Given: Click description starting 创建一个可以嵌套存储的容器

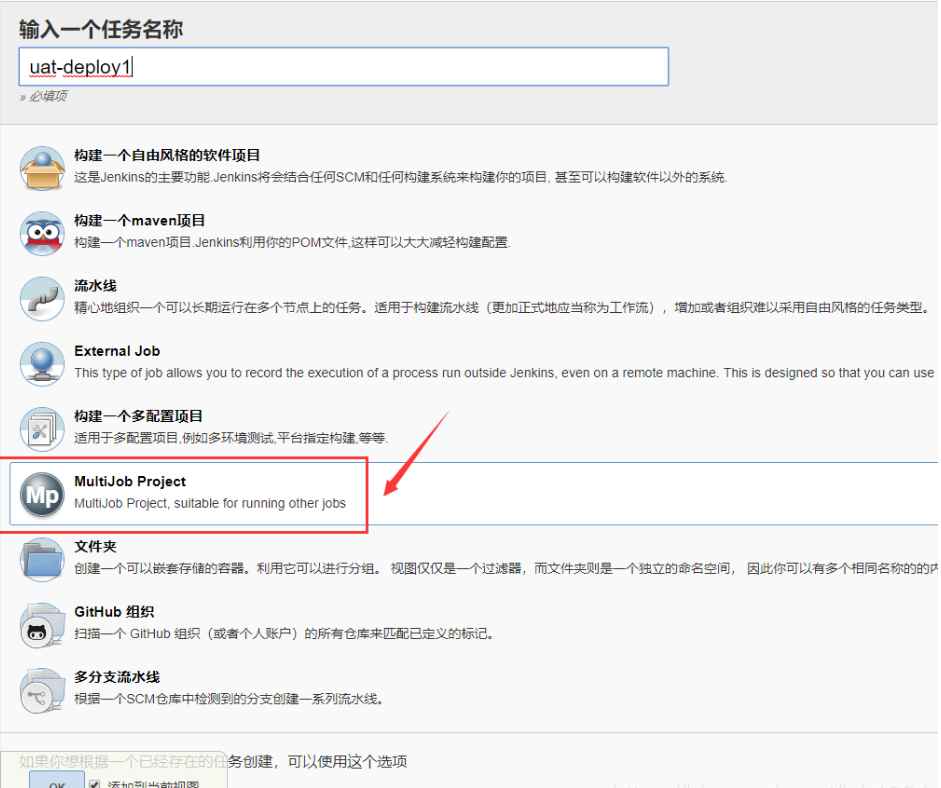Looking at the screenshot, I should pos(505,568).
